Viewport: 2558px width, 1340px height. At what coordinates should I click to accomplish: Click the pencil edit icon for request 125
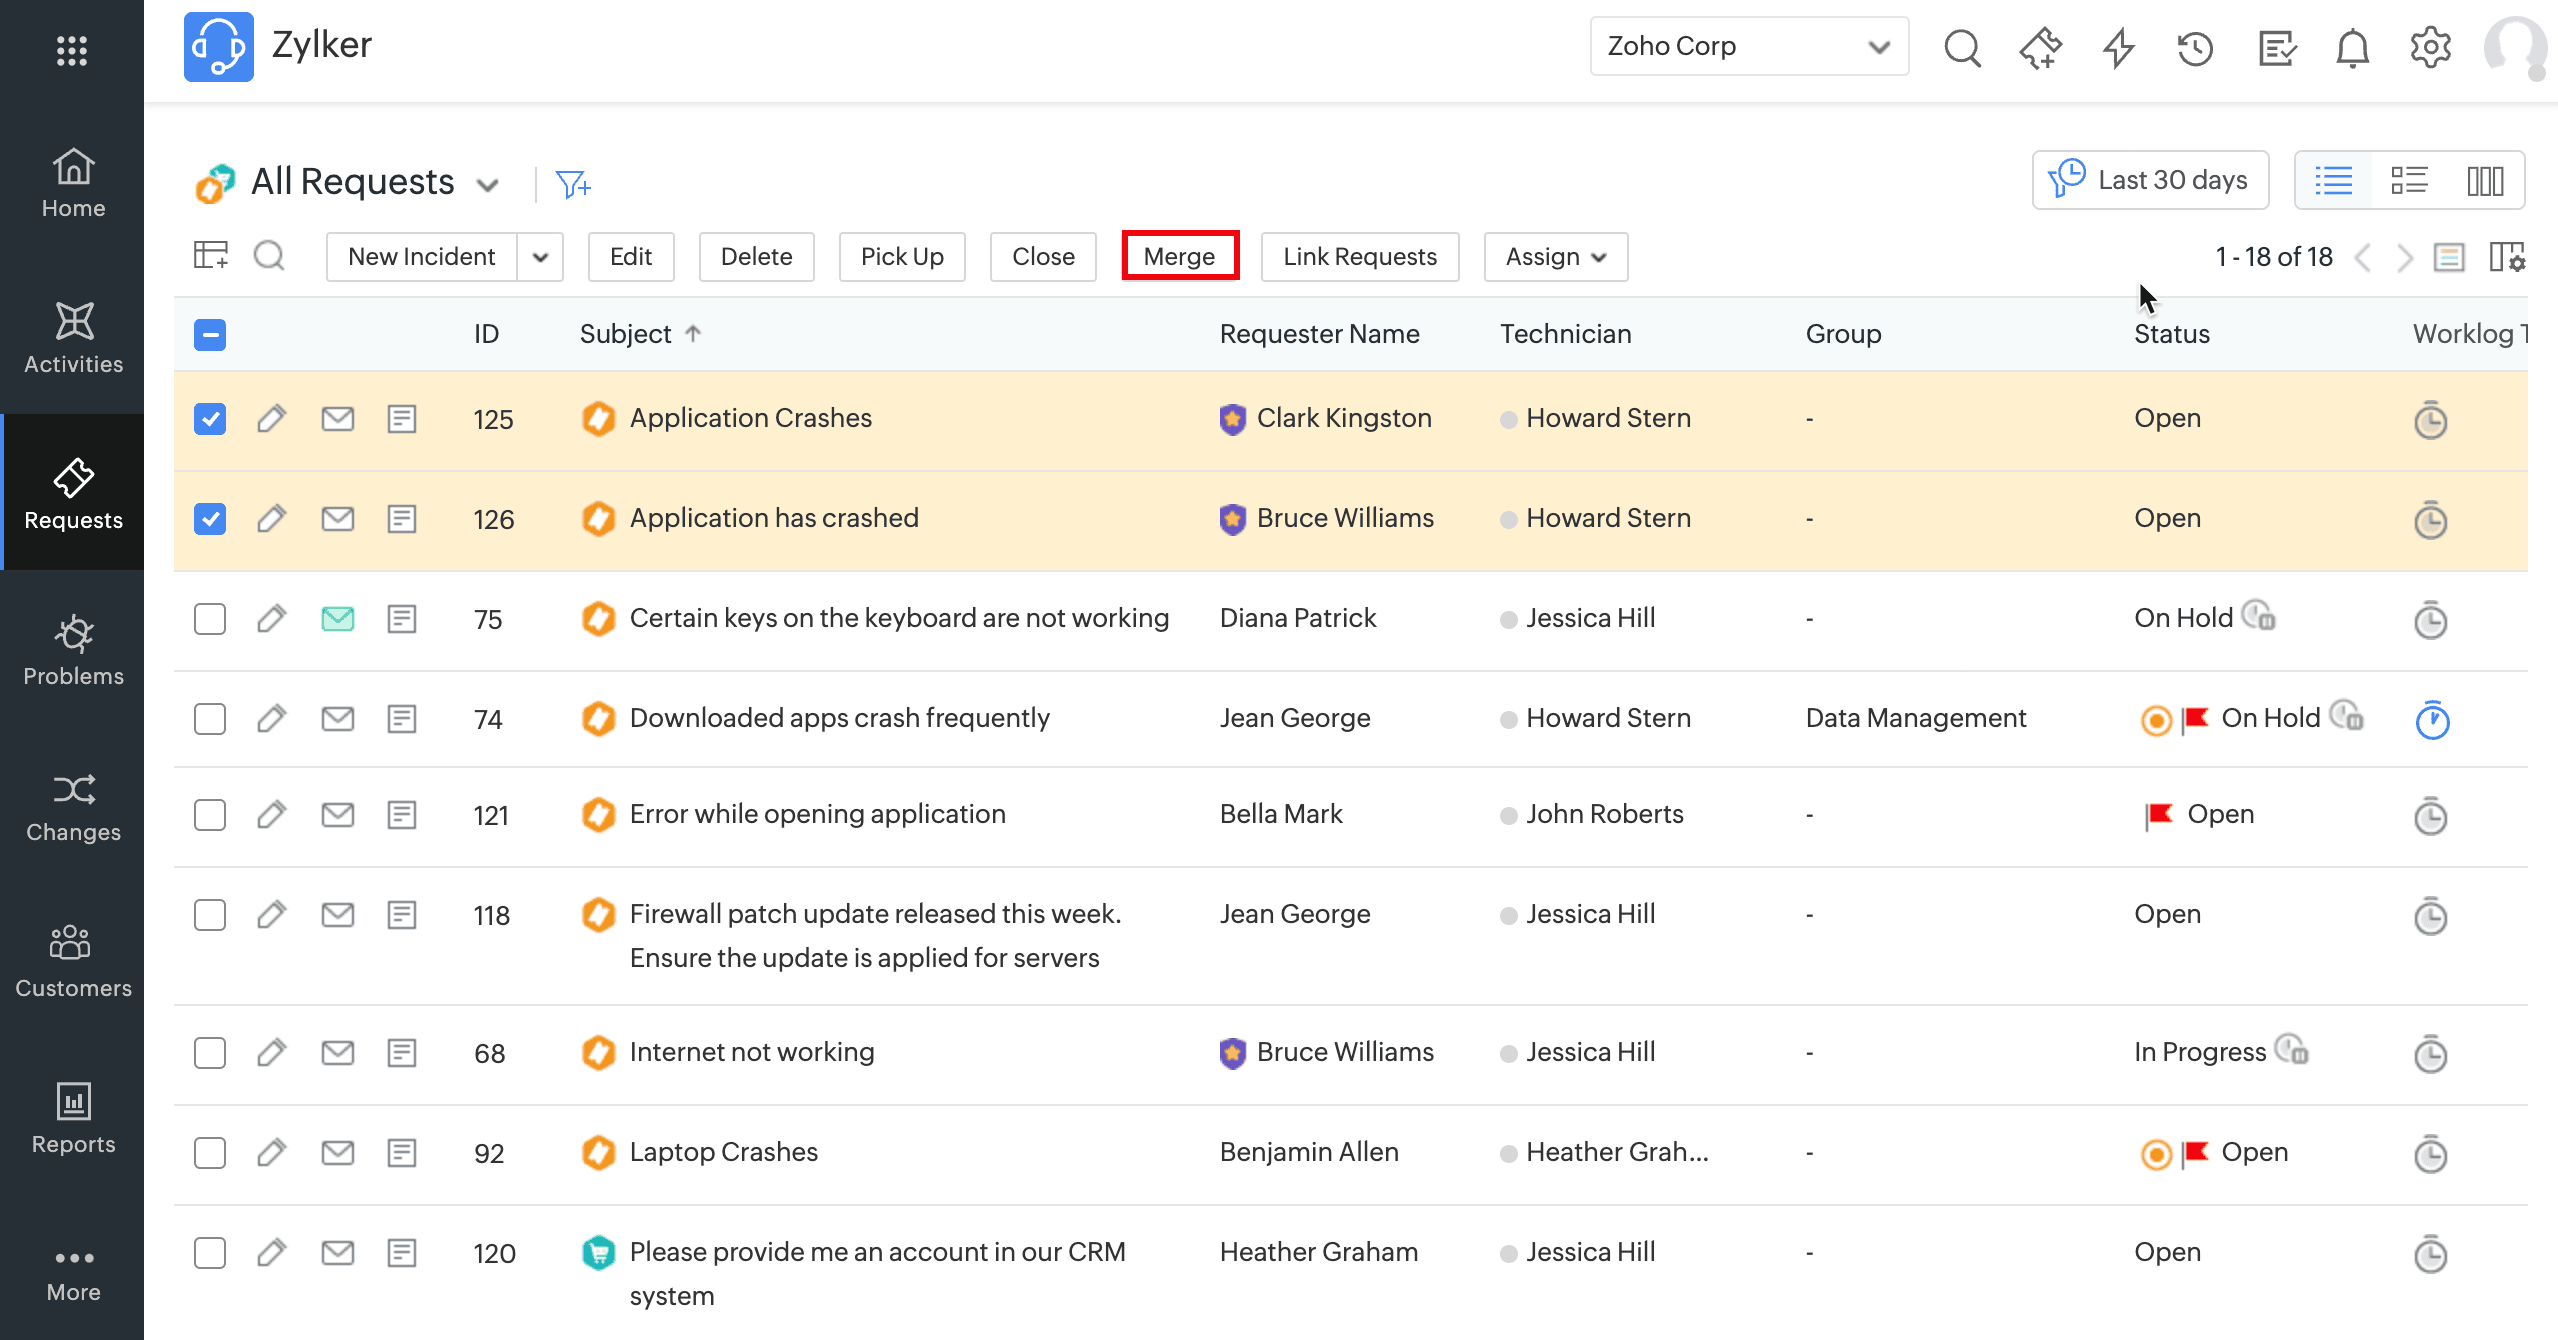pyautogui.click(x=271, y=418)
